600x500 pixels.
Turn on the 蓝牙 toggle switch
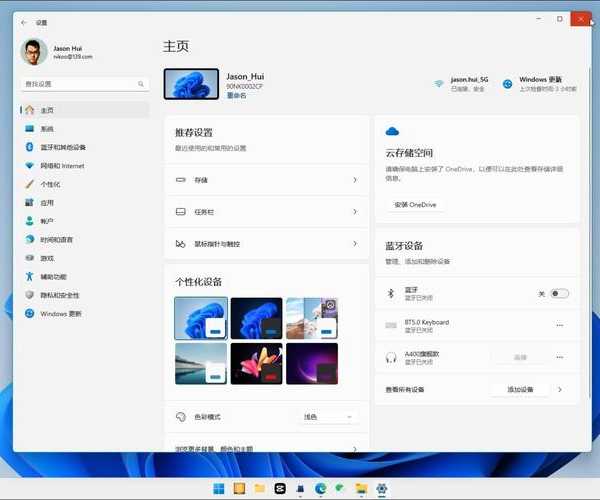pyautogui.click(x=559, y=293)
